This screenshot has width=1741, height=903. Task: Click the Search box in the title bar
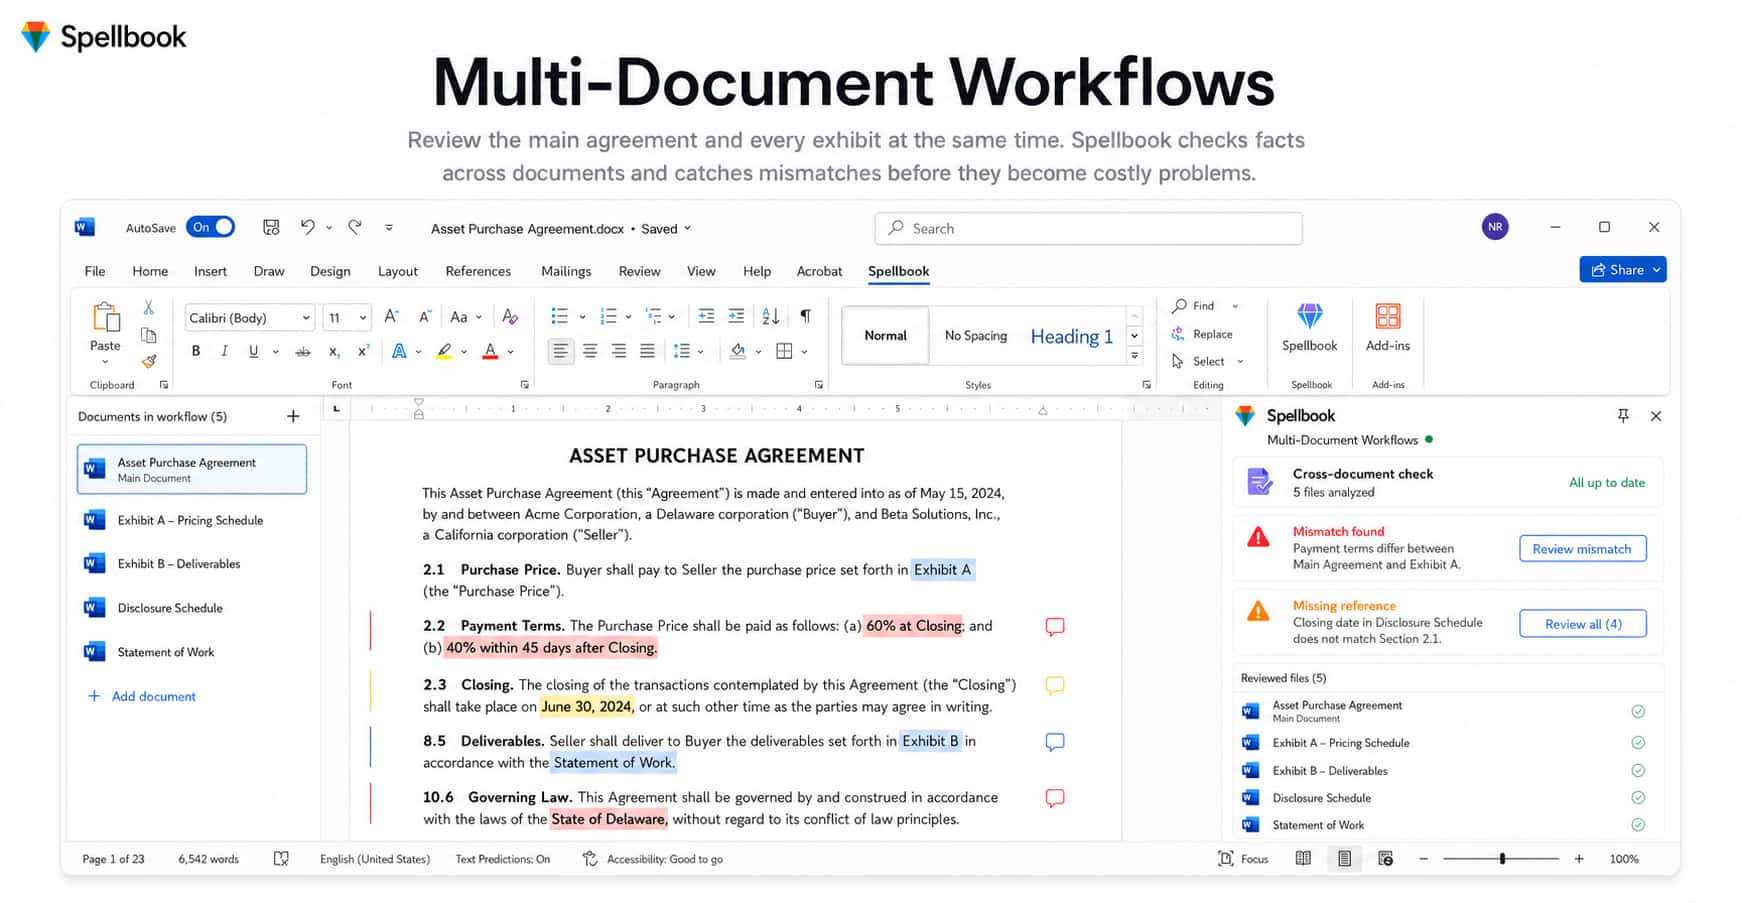(1088, 228)
